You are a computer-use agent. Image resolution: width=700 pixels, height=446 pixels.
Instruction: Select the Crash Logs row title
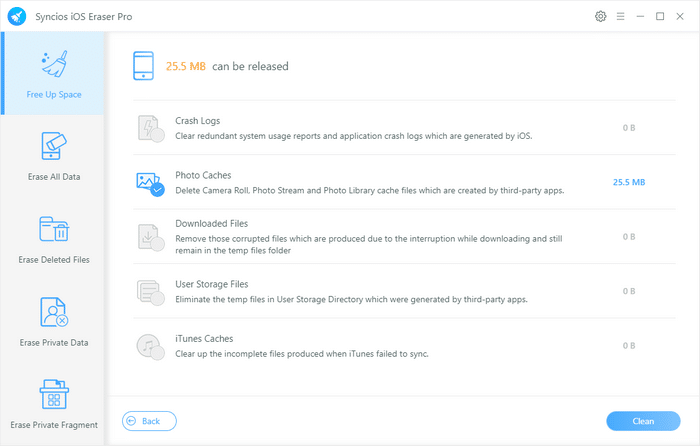pyautogui.click(x=198, y=121)
